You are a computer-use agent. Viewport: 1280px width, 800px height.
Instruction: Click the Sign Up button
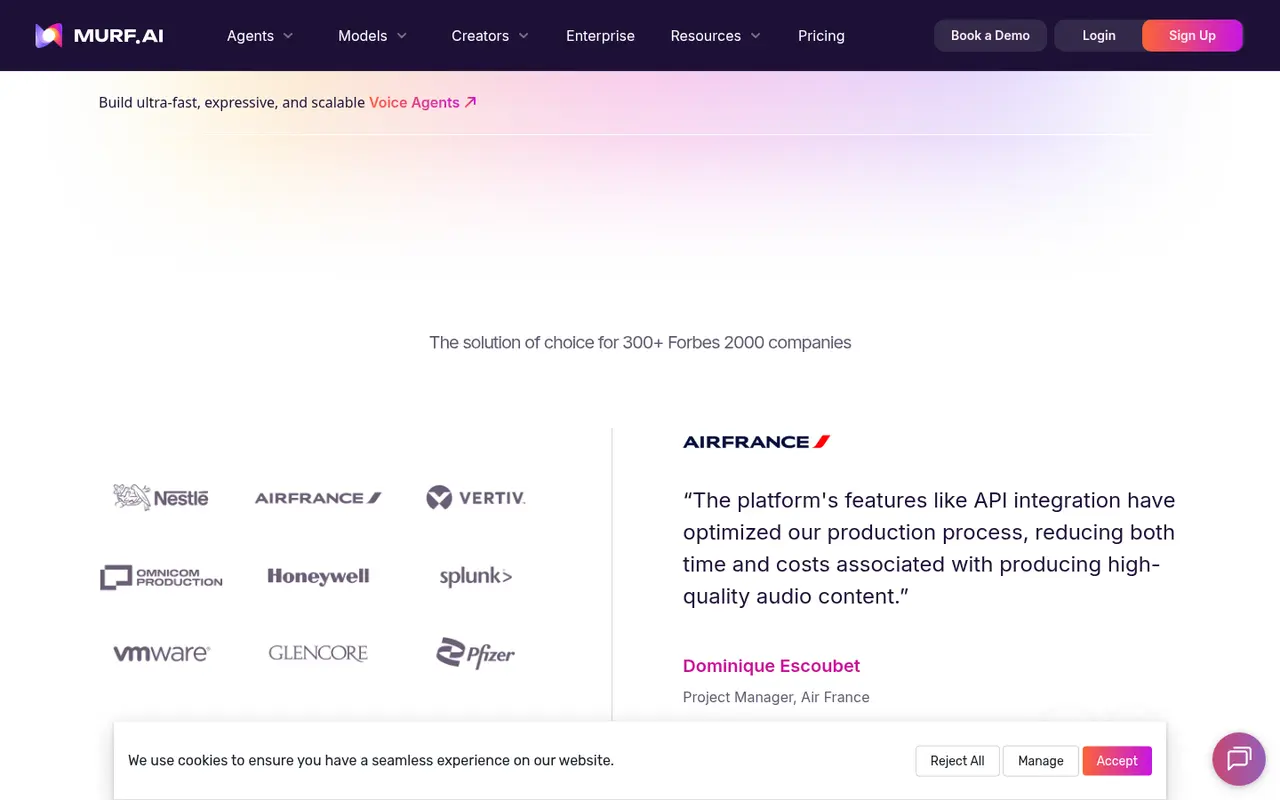1192,35
